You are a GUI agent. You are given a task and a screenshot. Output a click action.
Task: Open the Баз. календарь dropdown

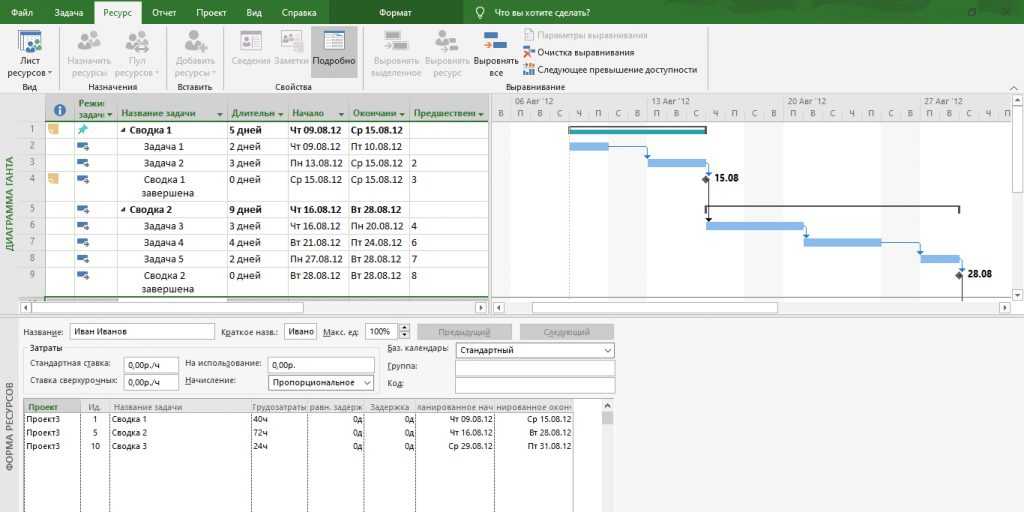click(608, 351)
